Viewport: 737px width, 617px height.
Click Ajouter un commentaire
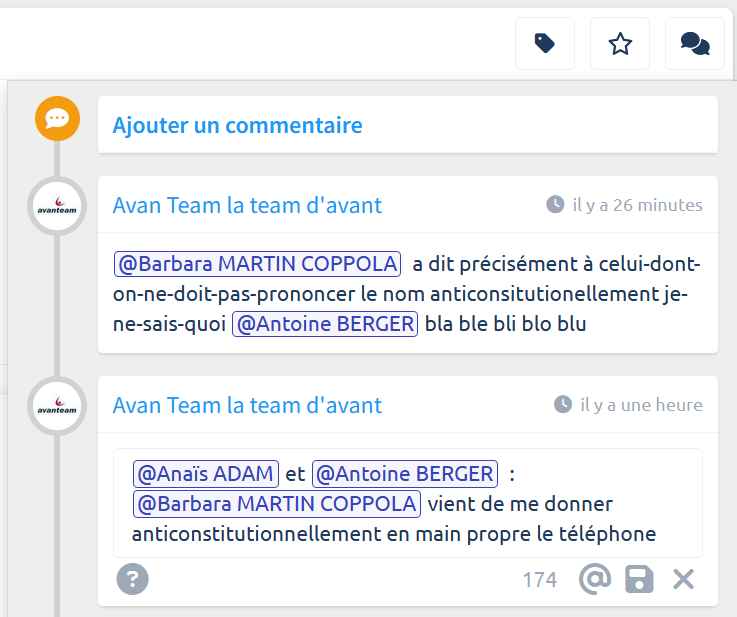tap(237, 125)
